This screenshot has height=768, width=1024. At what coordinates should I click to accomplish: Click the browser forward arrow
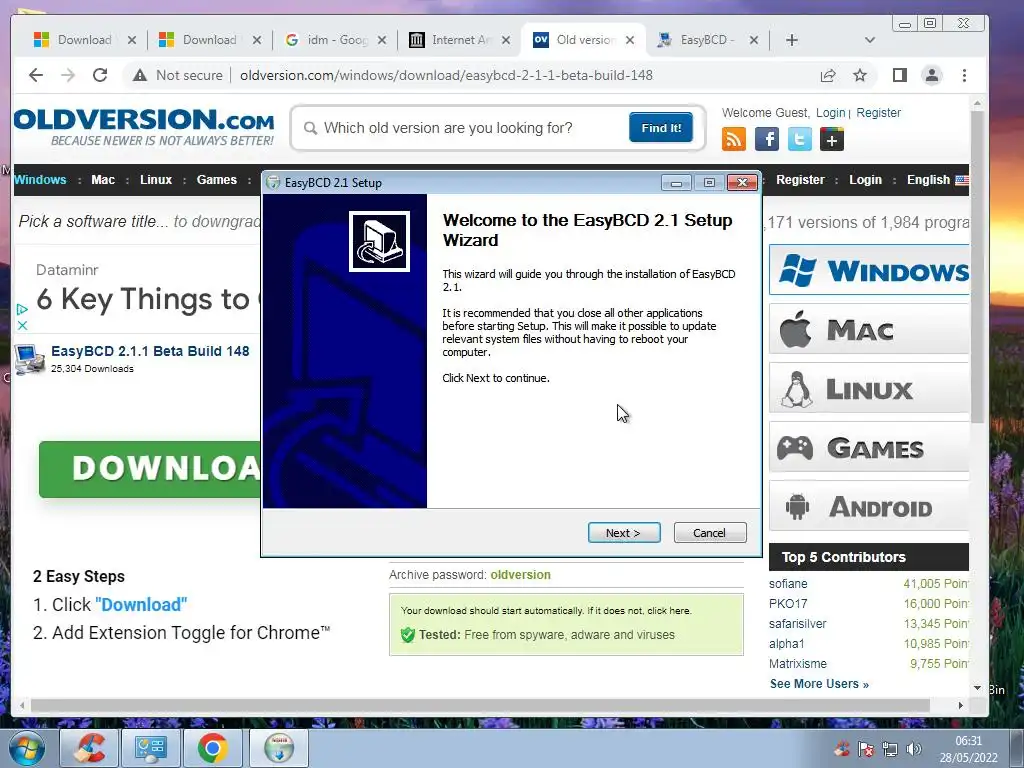click(x=68, y=75)
